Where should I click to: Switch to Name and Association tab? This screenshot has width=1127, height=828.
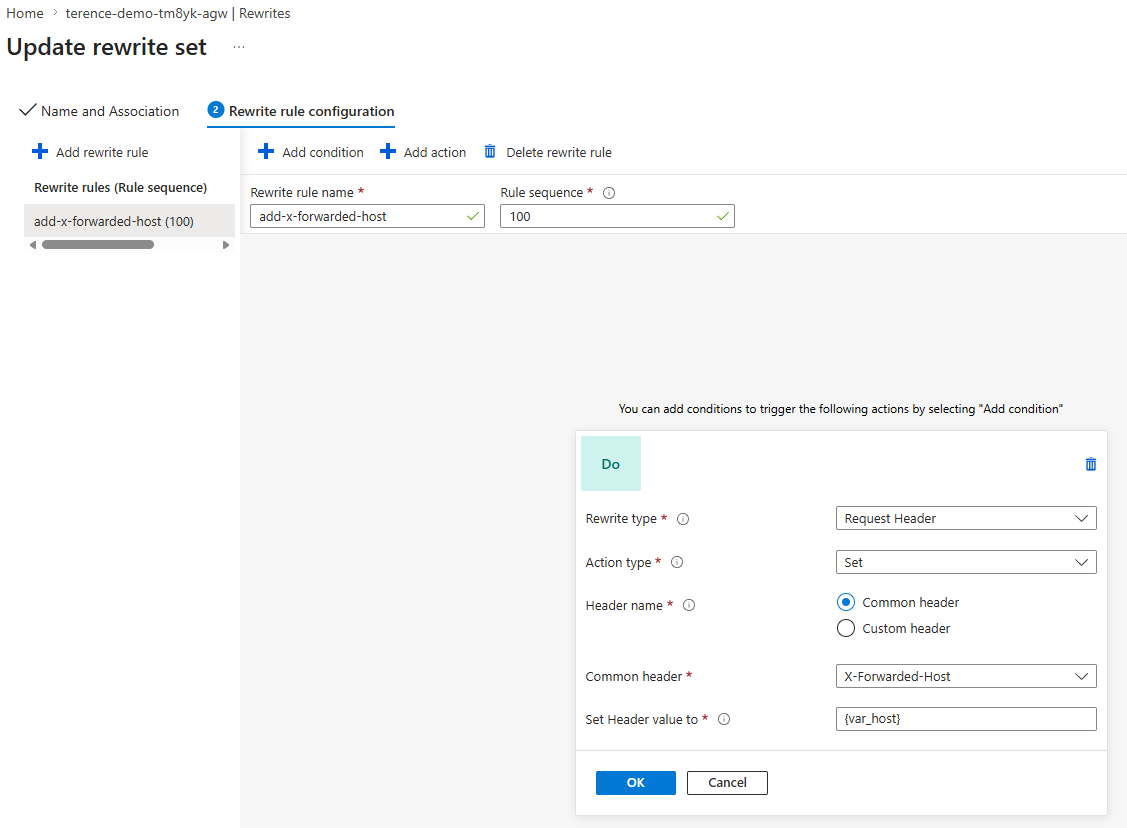click(x=99, y=111)
